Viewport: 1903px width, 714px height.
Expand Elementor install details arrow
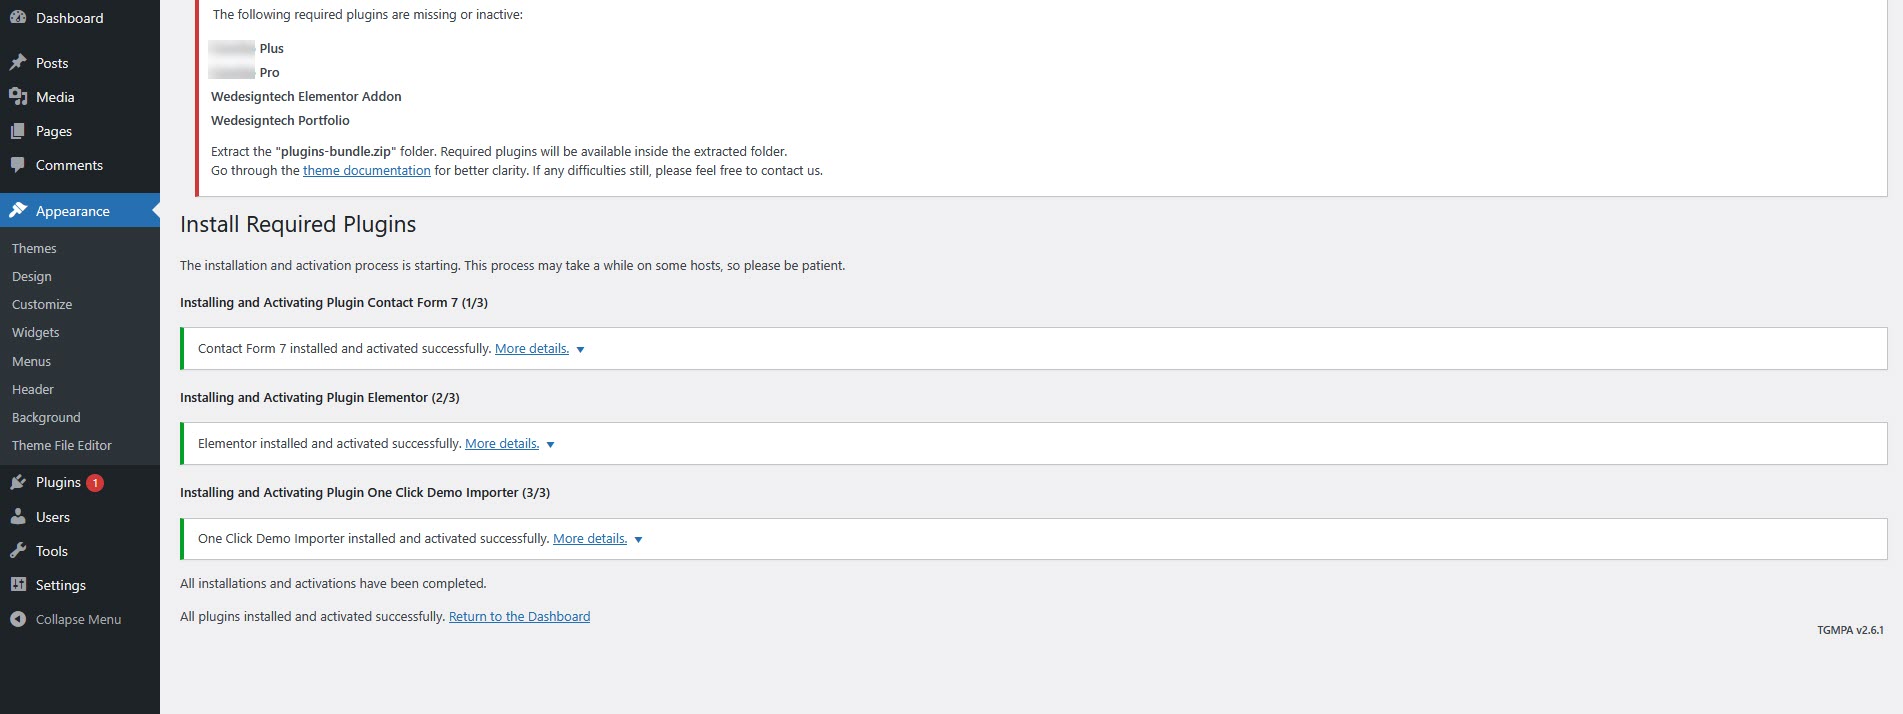point(550,445)
